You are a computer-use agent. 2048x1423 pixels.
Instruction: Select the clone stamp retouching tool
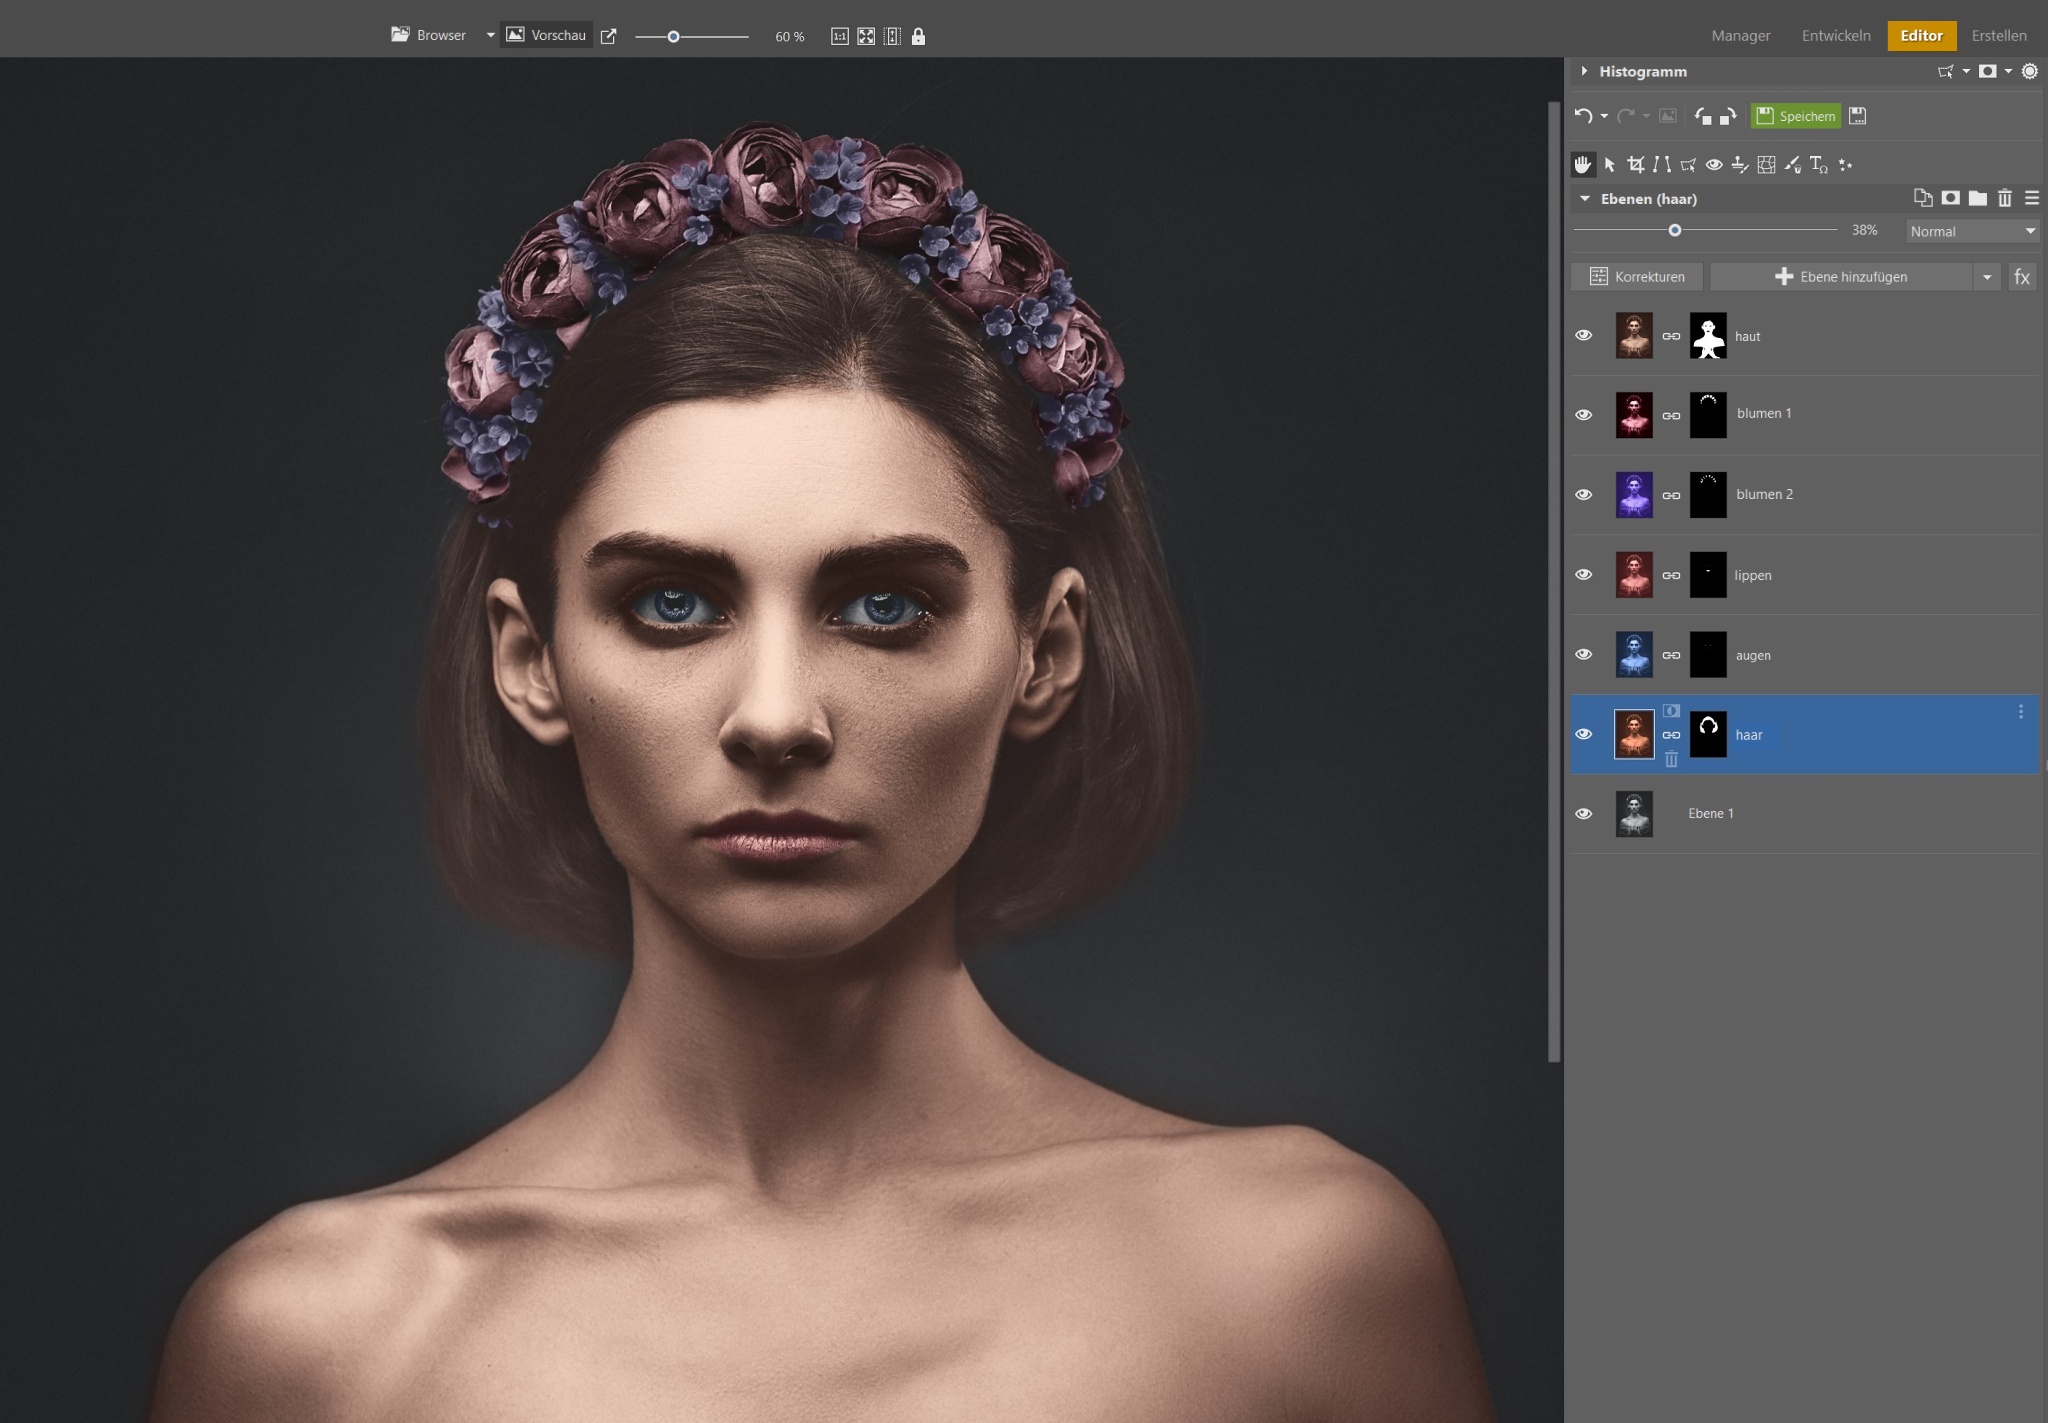coord(1740,165)
